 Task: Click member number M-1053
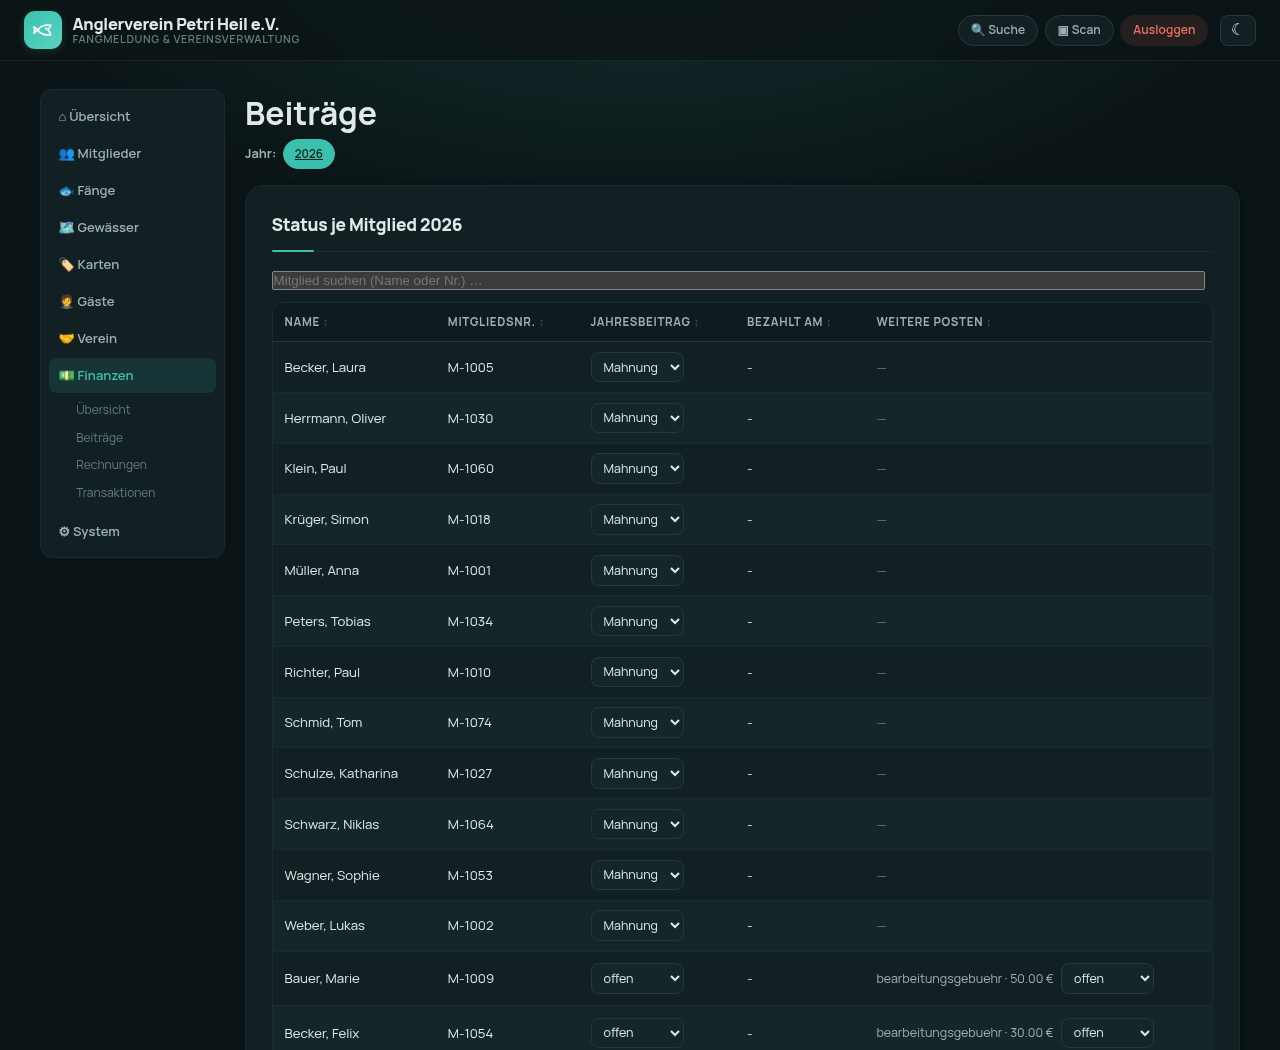pyautogui.click(x=470, y=876)
